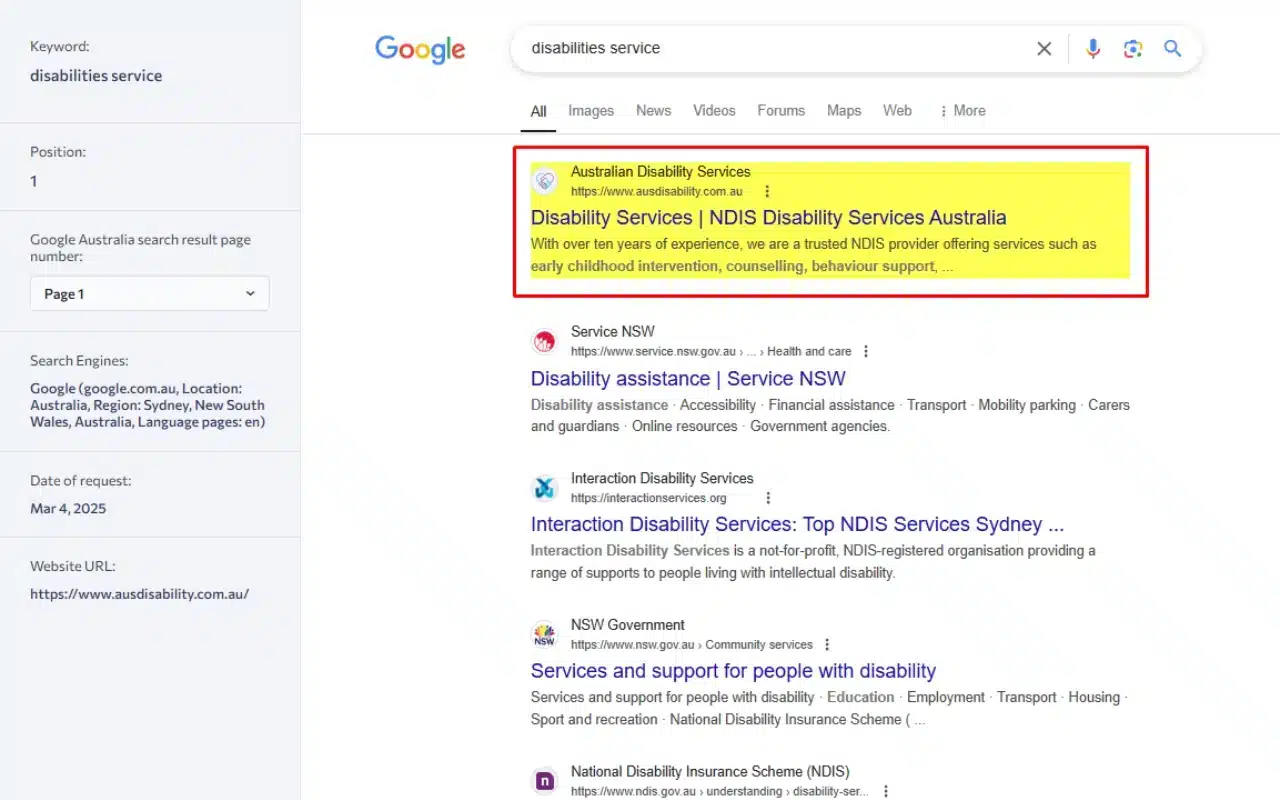
Task: Expand the Page 1 dropdown
Action: point(149,294)
